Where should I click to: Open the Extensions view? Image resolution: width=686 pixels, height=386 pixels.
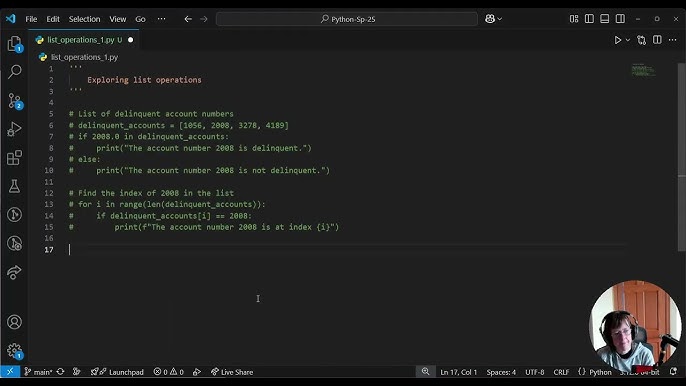click(14, 158)
